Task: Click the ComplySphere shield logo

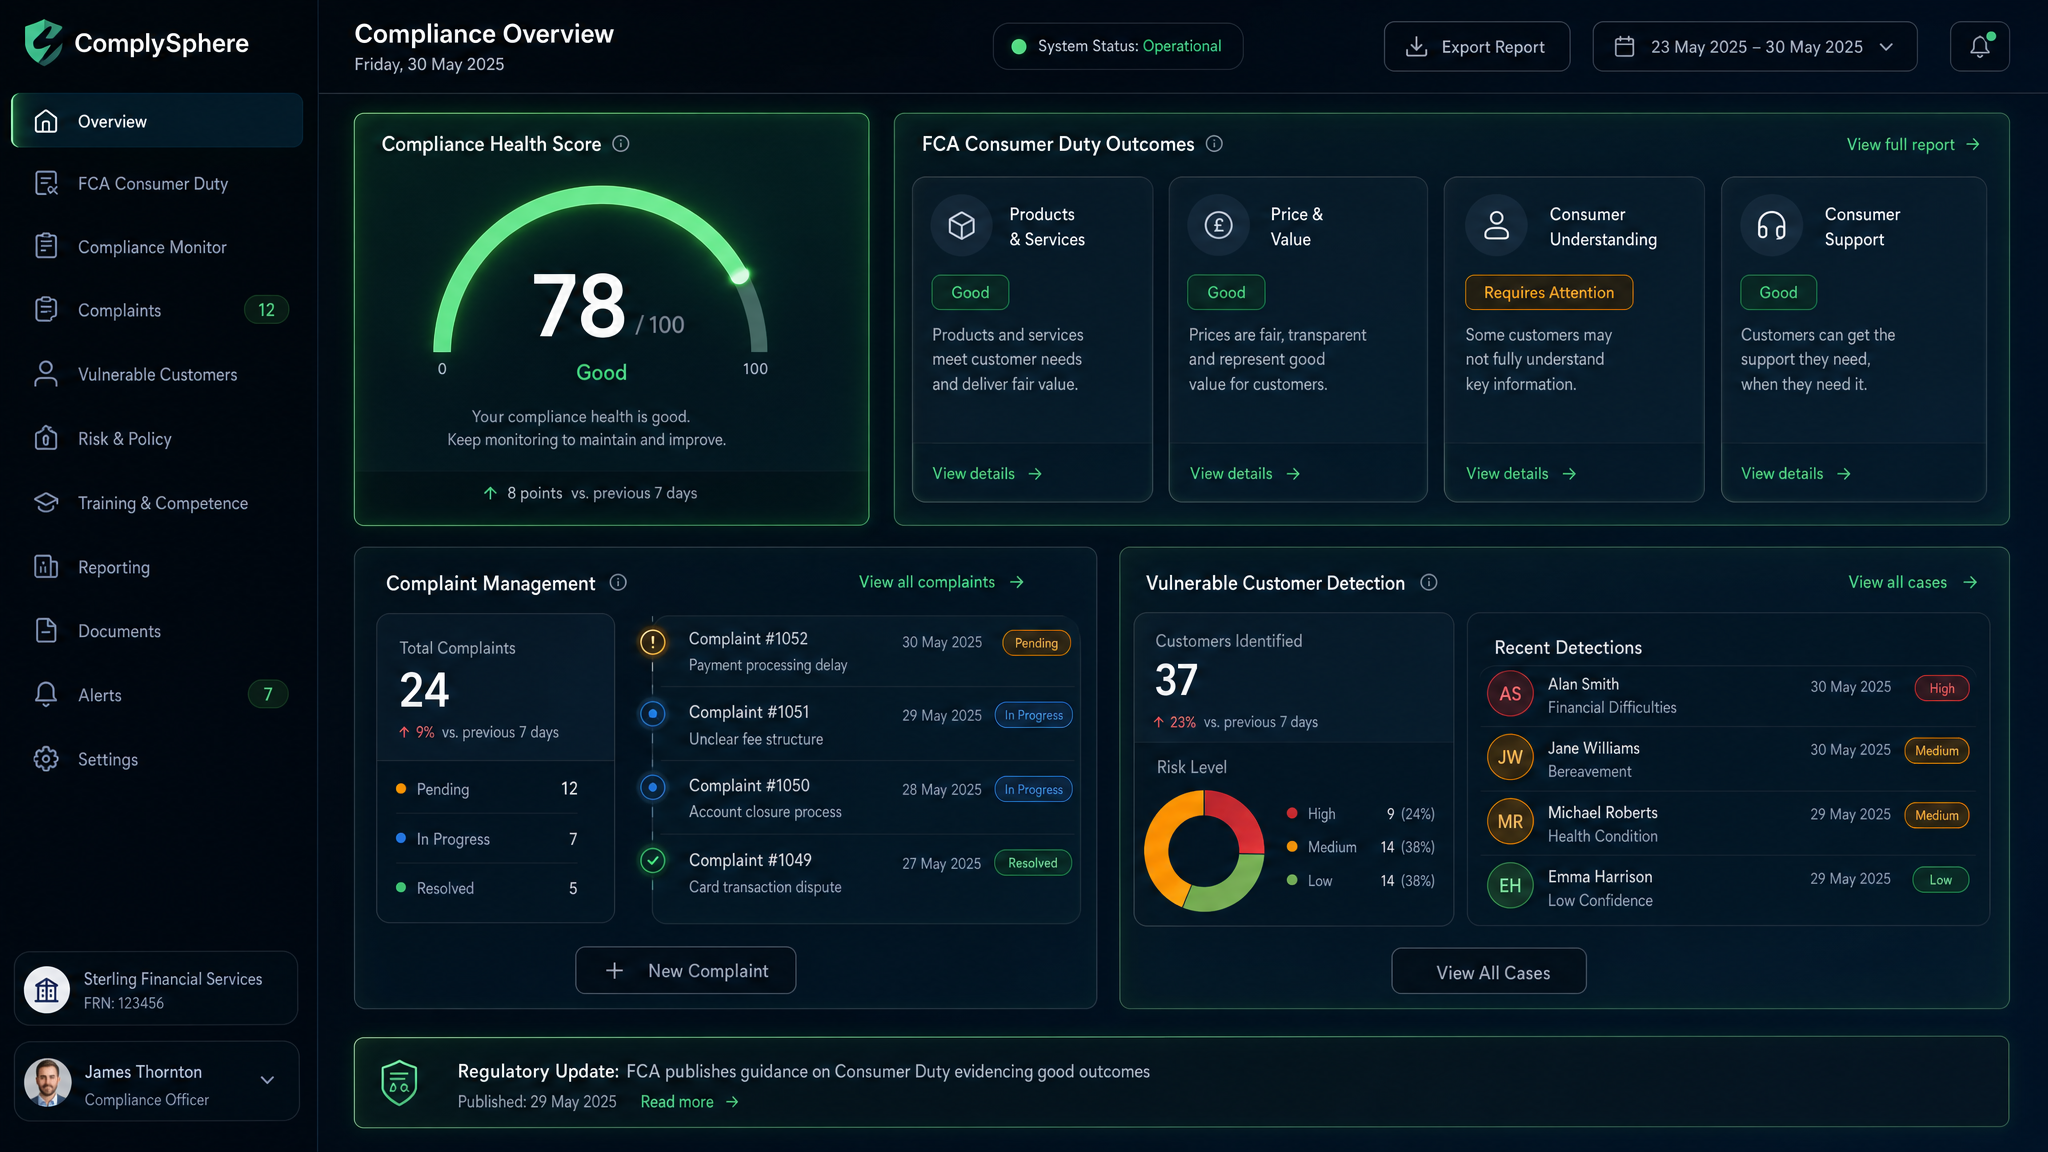Action: [x=43, y=42]
